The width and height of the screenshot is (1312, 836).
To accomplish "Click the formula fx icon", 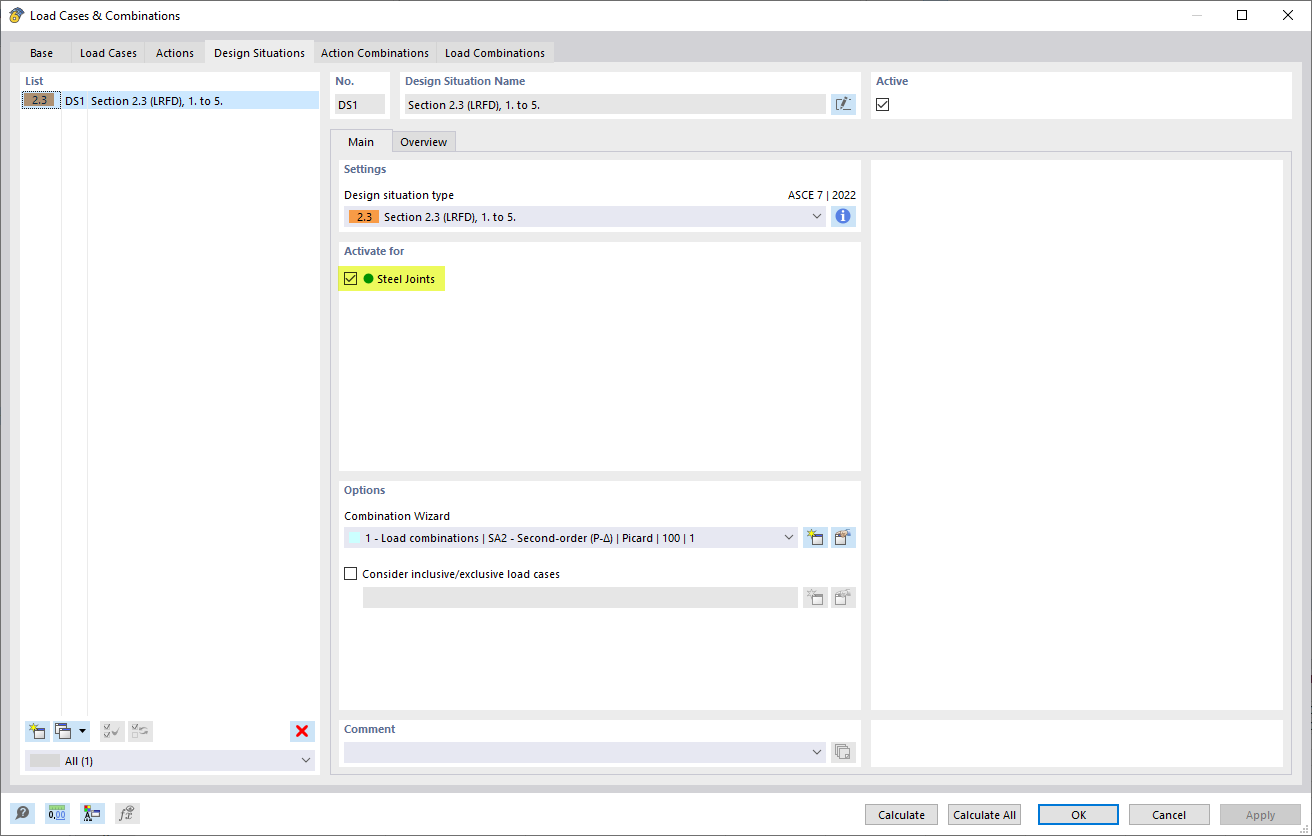I will (x=127, y=814).
